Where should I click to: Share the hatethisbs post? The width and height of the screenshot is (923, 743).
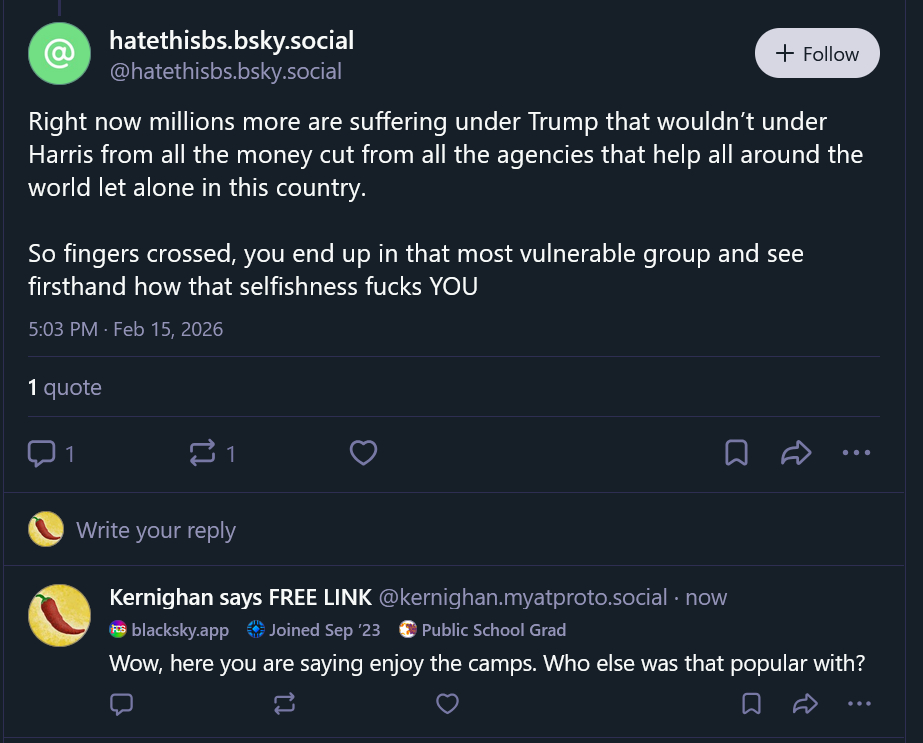click(x=795, y=454)
